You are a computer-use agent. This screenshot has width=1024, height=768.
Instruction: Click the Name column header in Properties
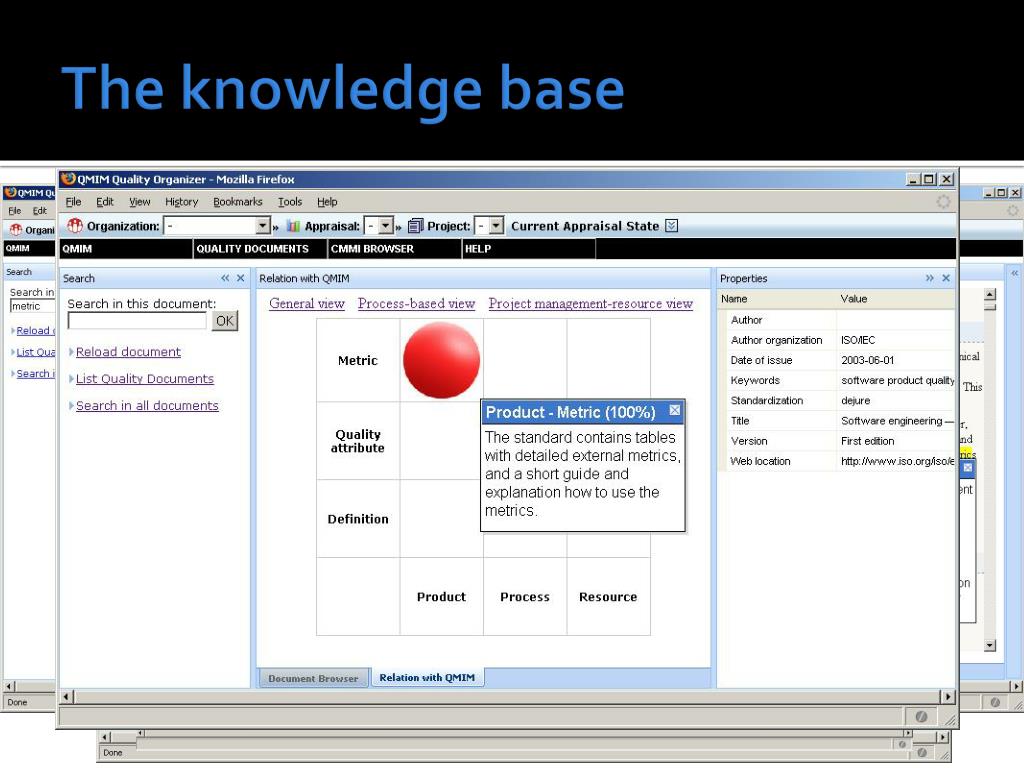coord(777,298)
